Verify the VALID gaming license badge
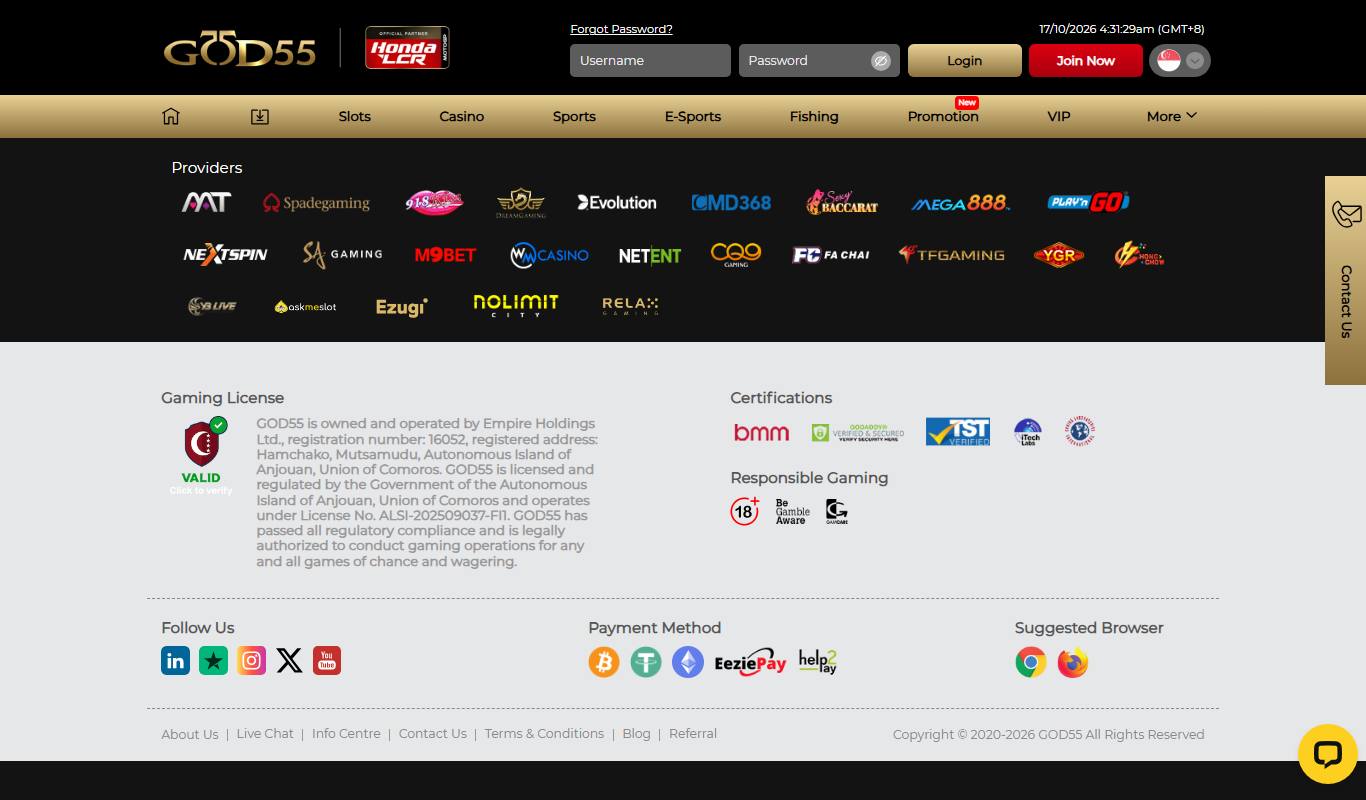 (x=202, y=456)
